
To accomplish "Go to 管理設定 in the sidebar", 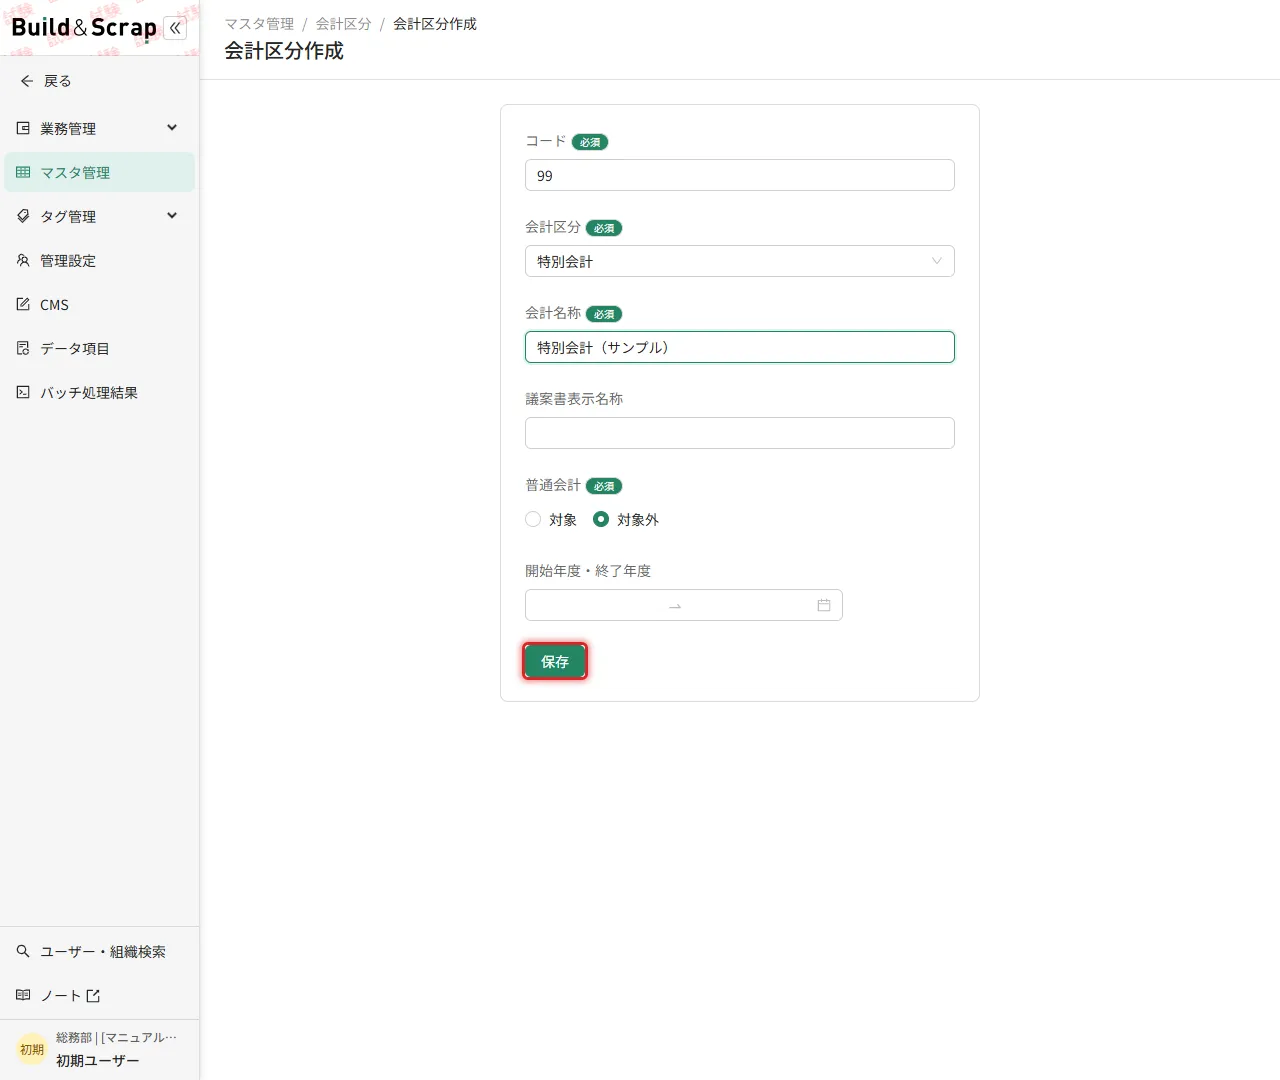I will pos(100,260).
